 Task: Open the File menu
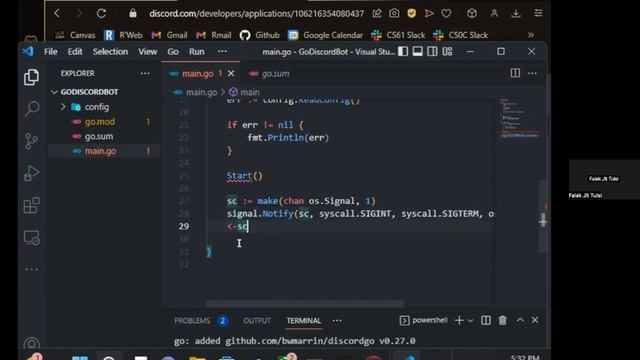coord(51,52)
